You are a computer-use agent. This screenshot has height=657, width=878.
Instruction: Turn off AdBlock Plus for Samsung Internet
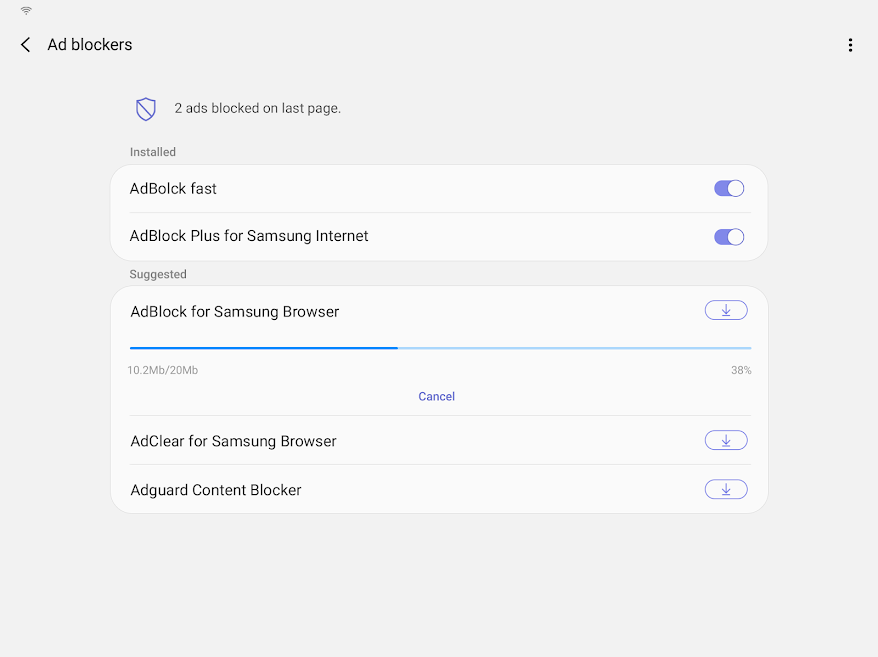[729, 236]
